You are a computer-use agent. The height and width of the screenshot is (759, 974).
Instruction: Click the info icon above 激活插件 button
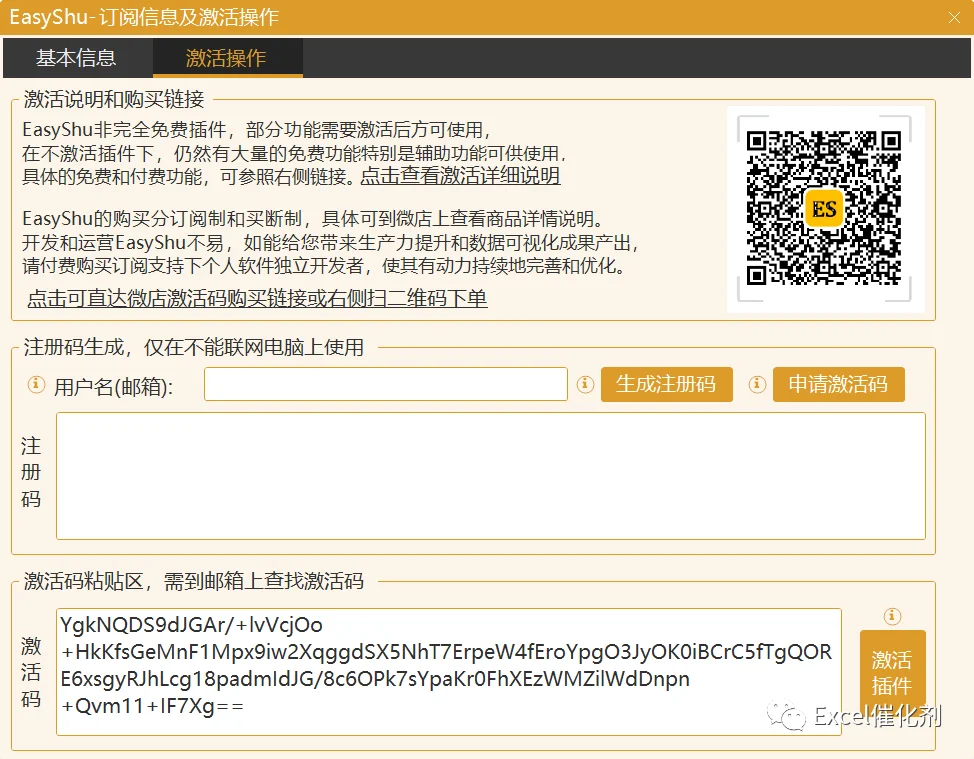pos(892,616)
